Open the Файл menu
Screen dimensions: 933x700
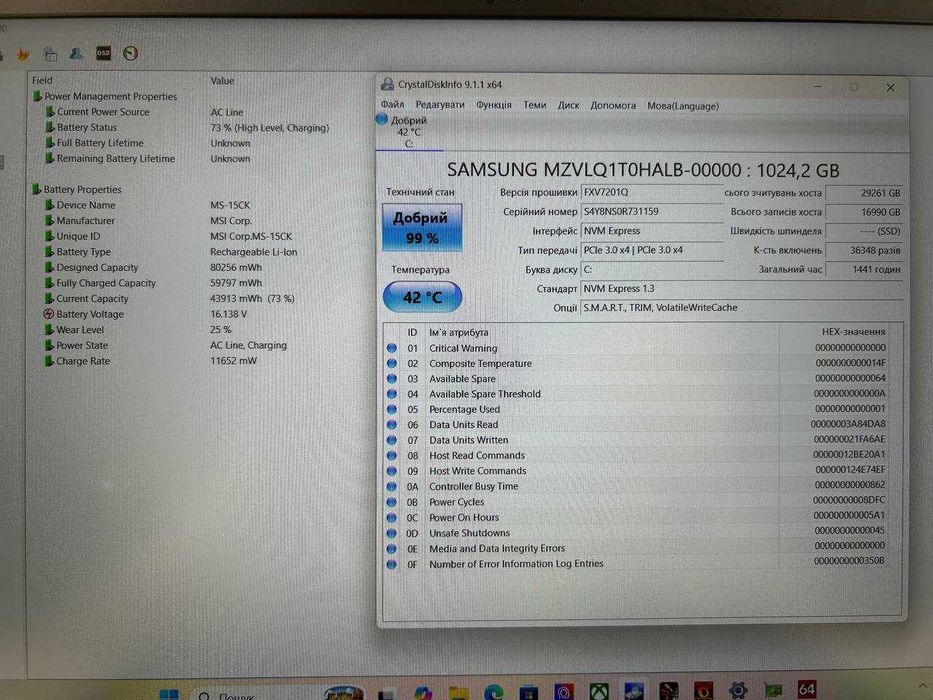pyautogui.click(x=392, y=105)
